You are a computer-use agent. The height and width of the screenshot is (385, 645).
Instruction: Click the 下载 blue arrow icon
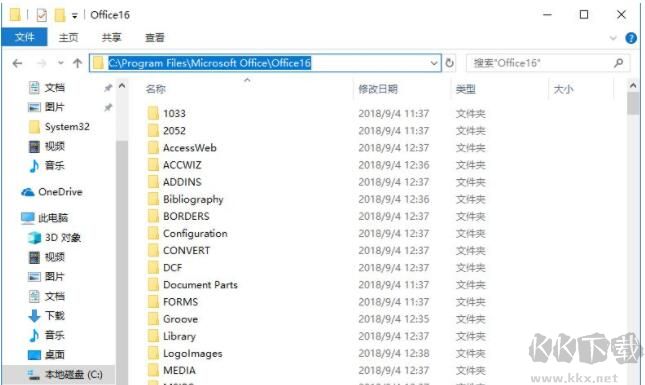pyautogui.click(x=34, y=316)
